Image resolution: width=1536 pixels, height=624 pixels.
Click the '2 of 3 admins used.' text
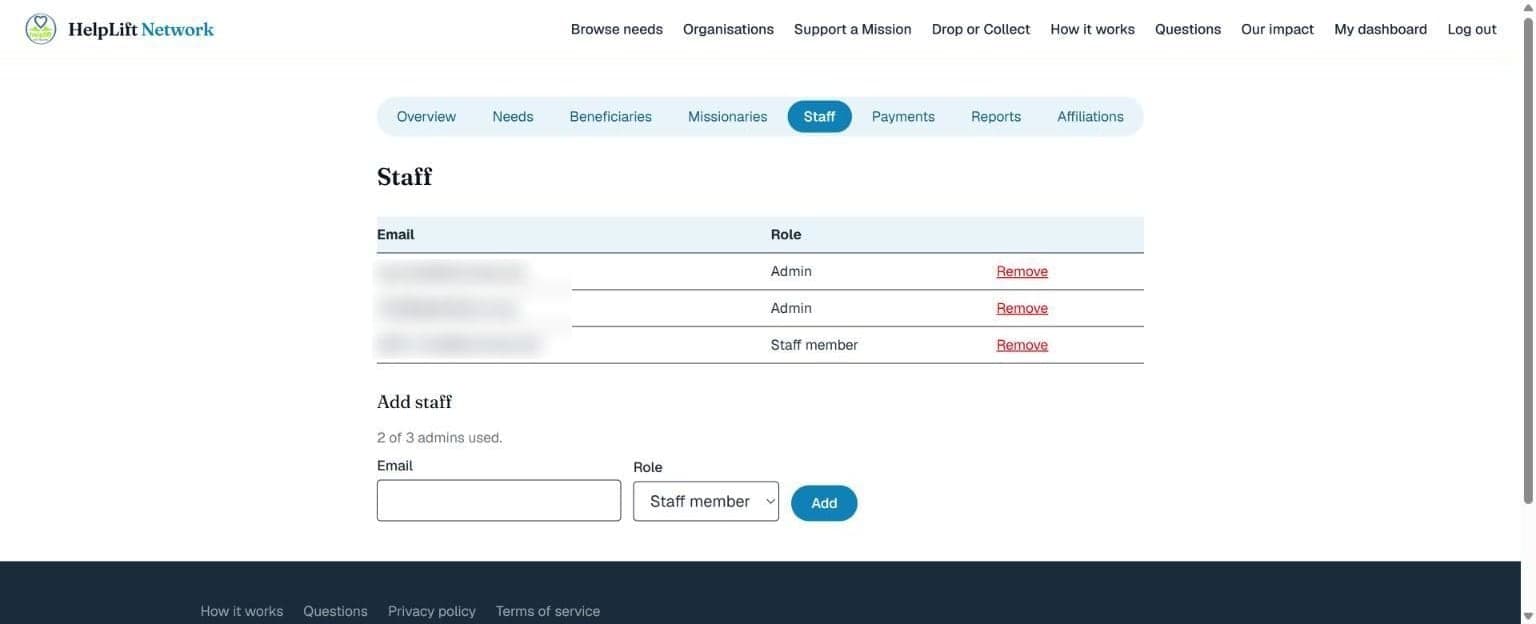439,438
